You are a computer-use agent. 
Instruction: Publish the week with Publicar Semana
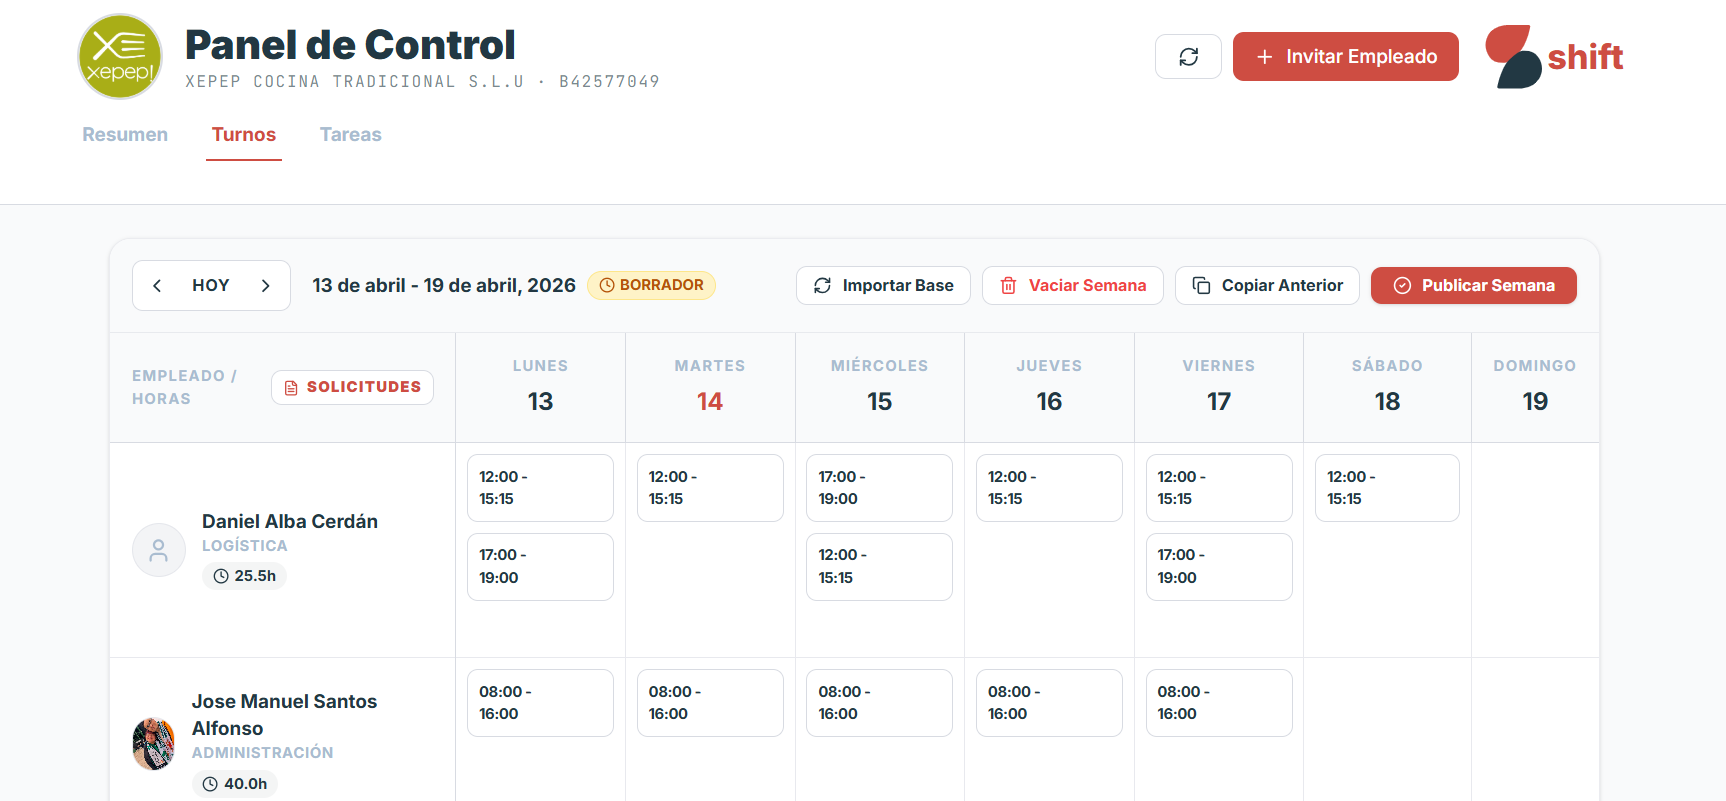click(x=1474, y=286)
